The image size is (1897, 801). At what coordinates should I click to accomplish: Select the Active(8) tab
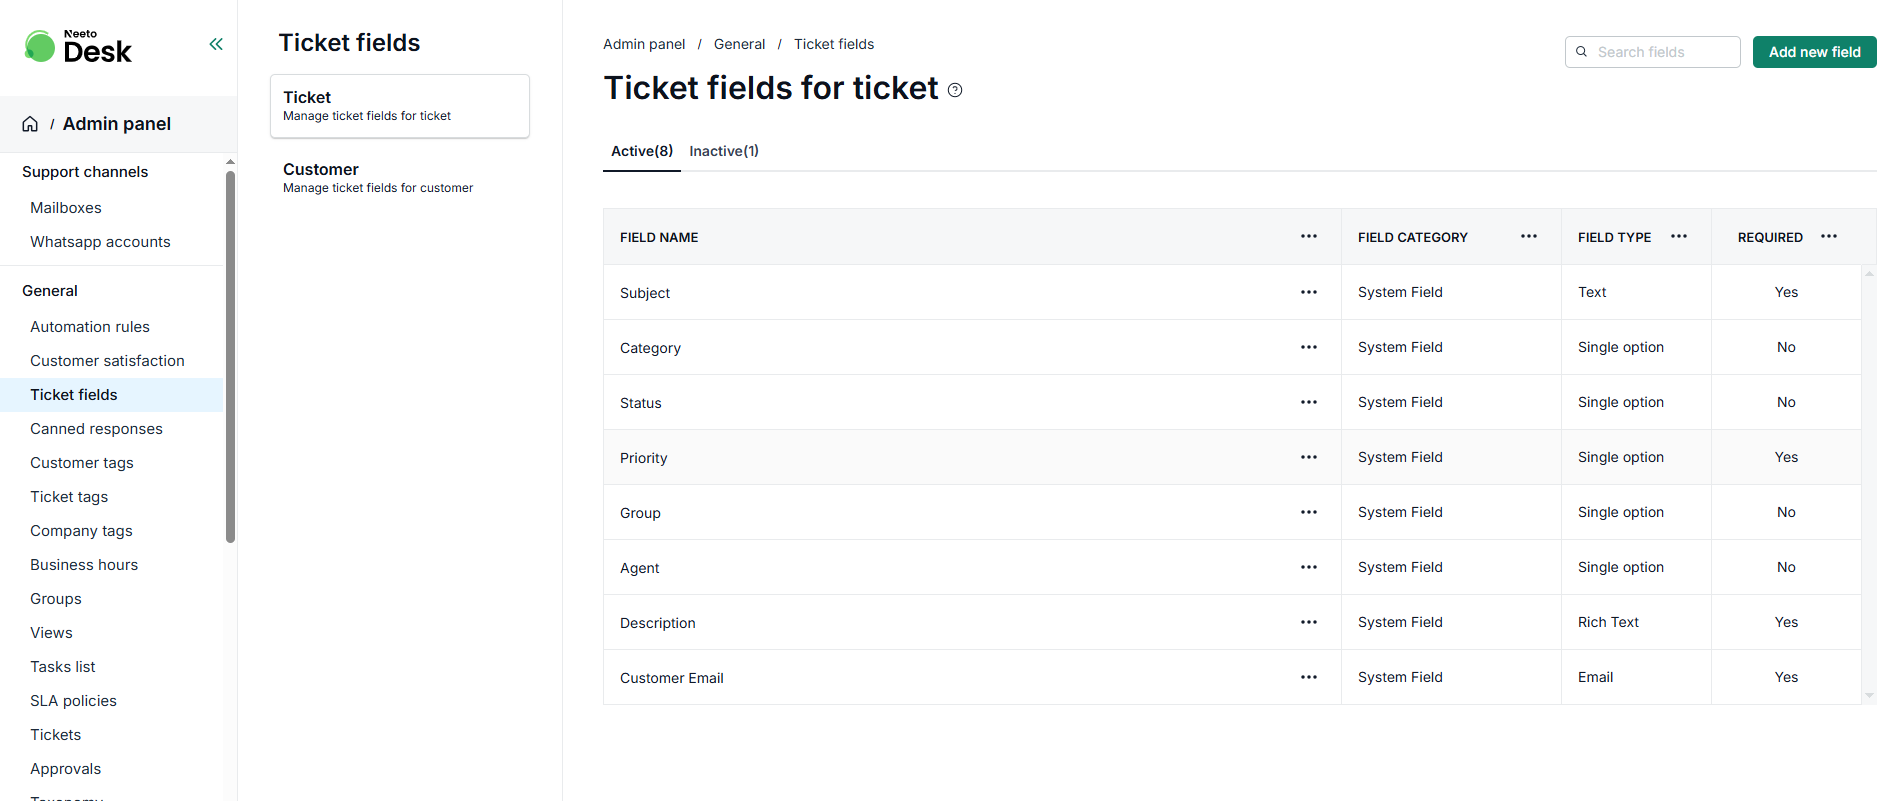click(642, 151)
